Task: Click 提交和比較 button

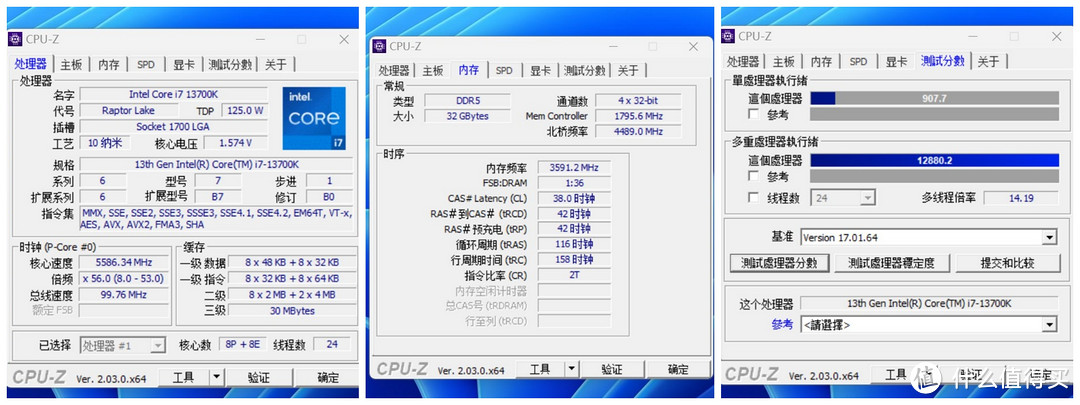Action: [x=1008, y=263]
